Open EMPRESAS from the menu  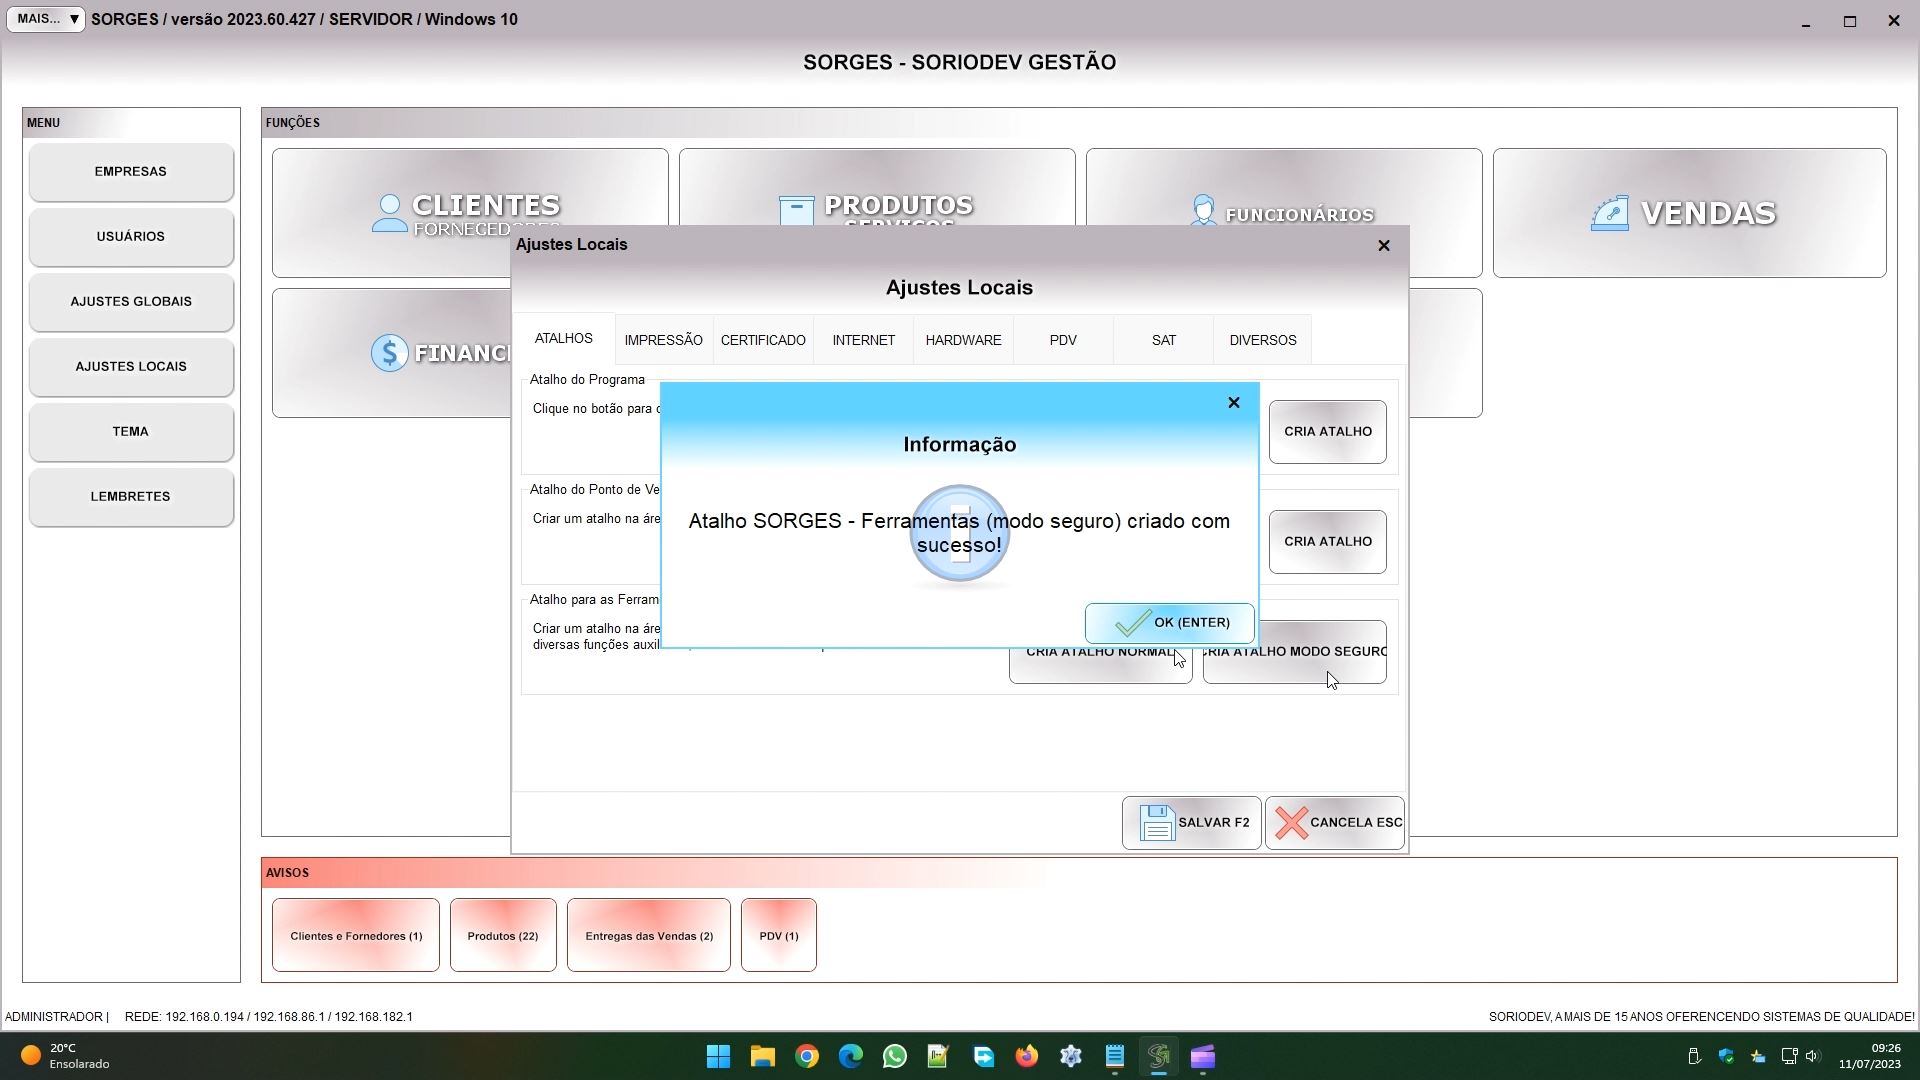pyautogui.click(x=131, y=172)
